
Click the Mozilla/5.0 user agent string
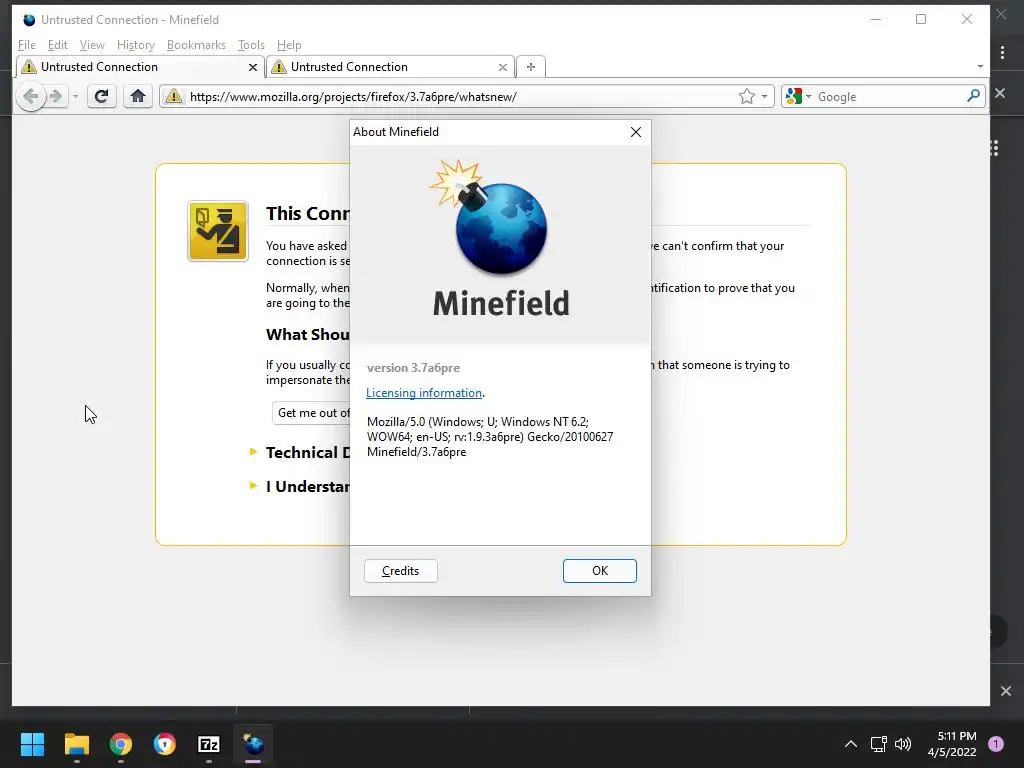(x=490, y=437)
